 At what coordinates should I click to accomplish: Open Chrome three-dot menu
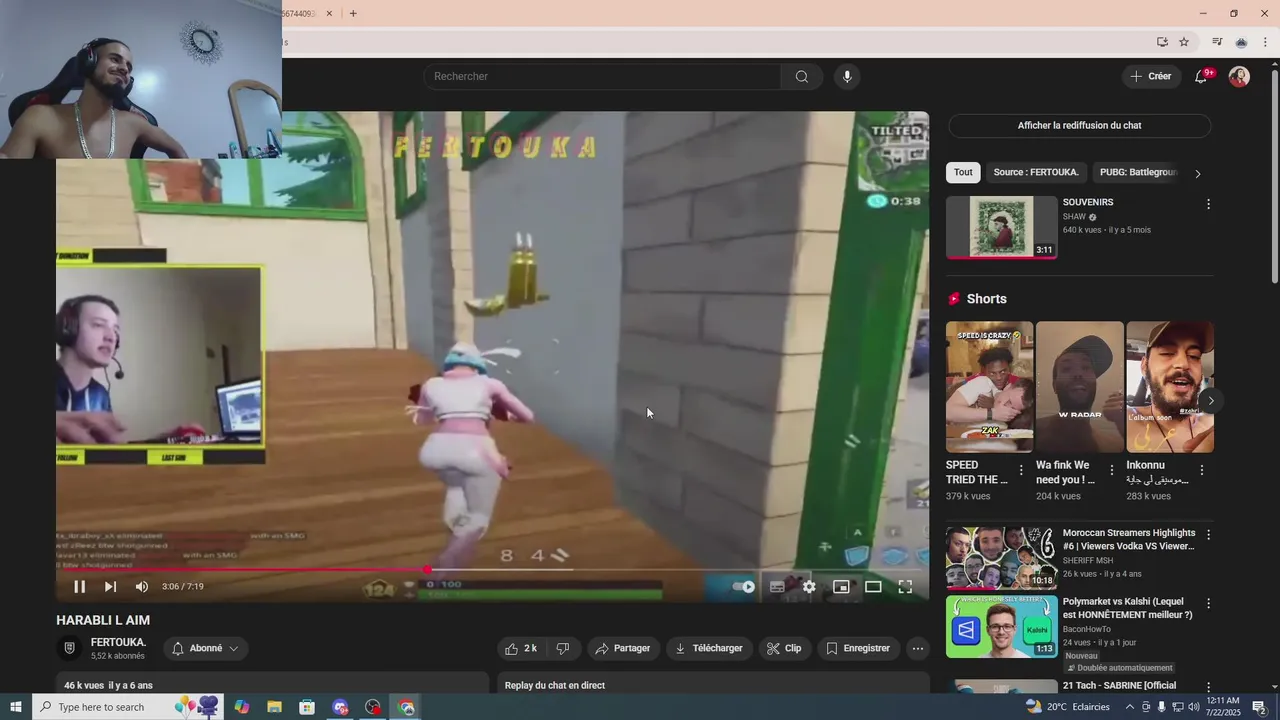coord(1265,42)
